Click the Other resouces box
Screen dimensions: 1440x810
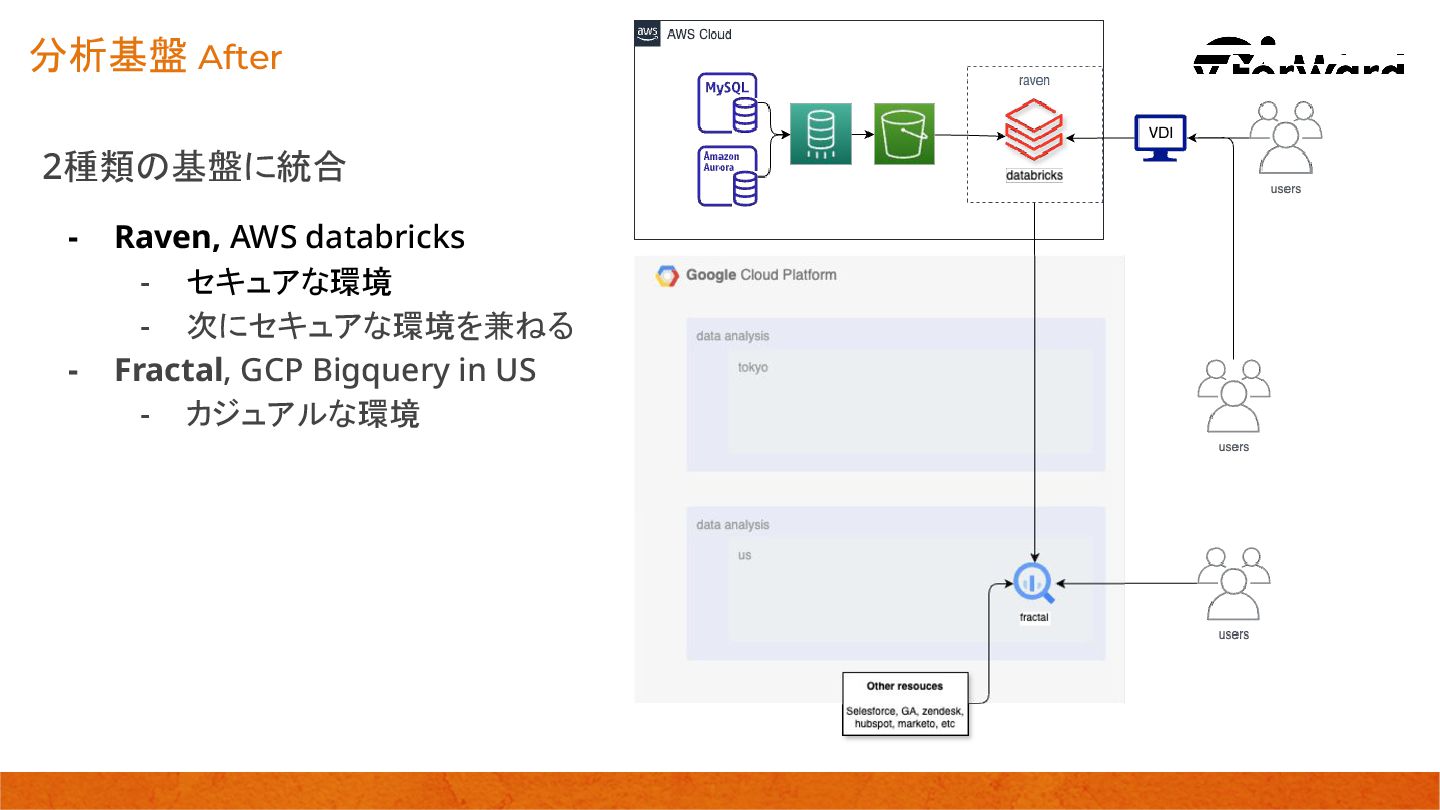[x=905, y=704]
